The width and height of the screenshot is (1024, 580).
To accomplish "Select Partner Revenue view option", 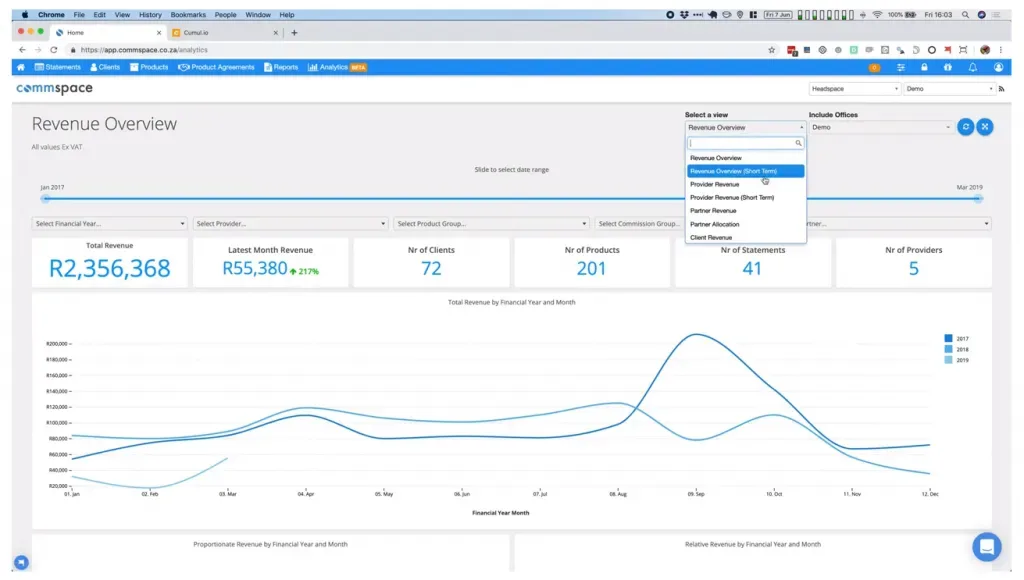I will [x=745, y=211].
